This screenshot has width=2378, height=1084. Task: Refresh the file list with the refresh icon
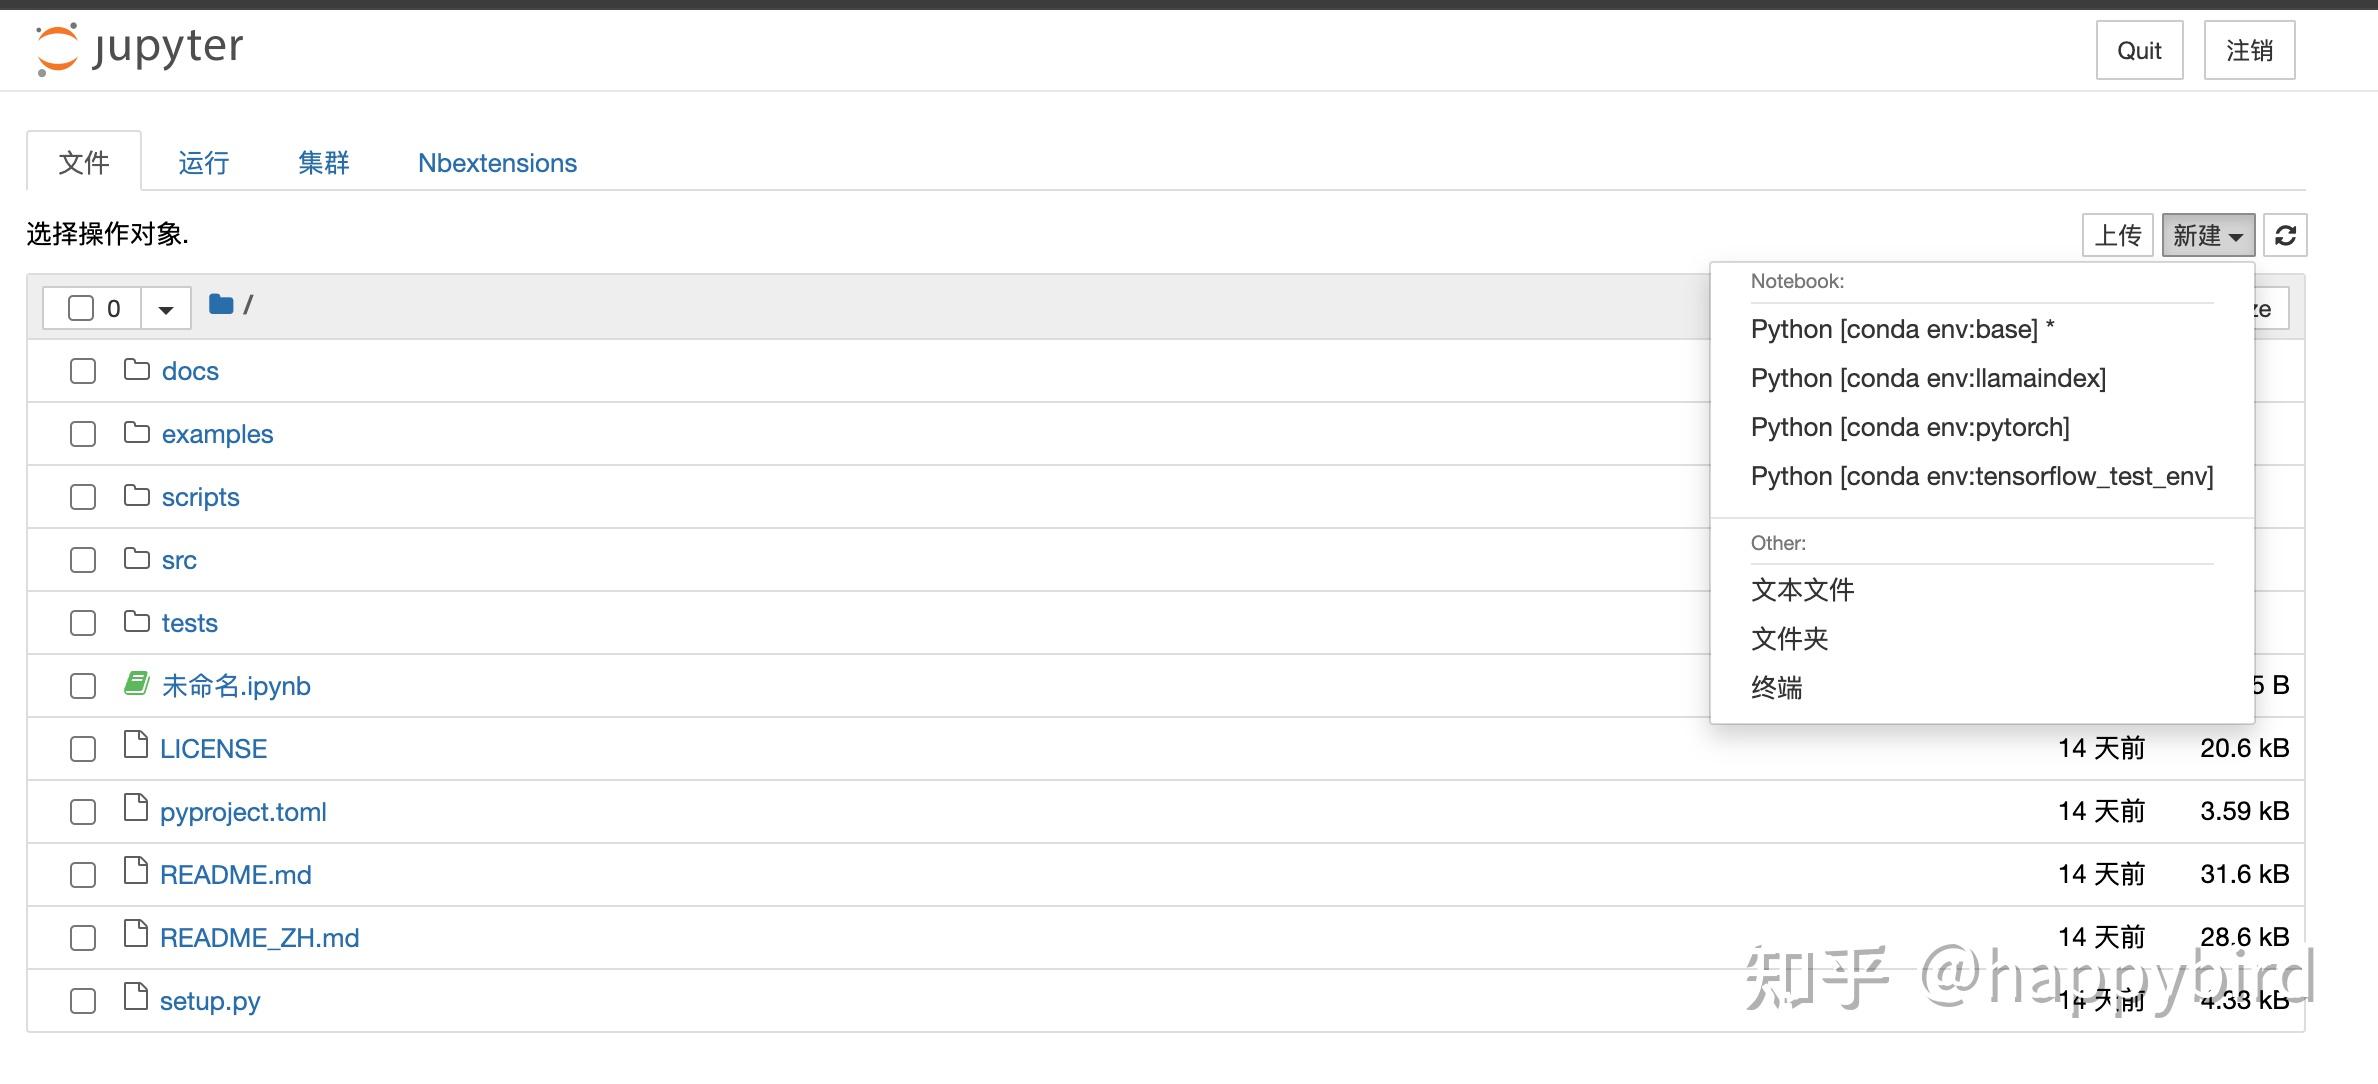(x=2285, y=235)
